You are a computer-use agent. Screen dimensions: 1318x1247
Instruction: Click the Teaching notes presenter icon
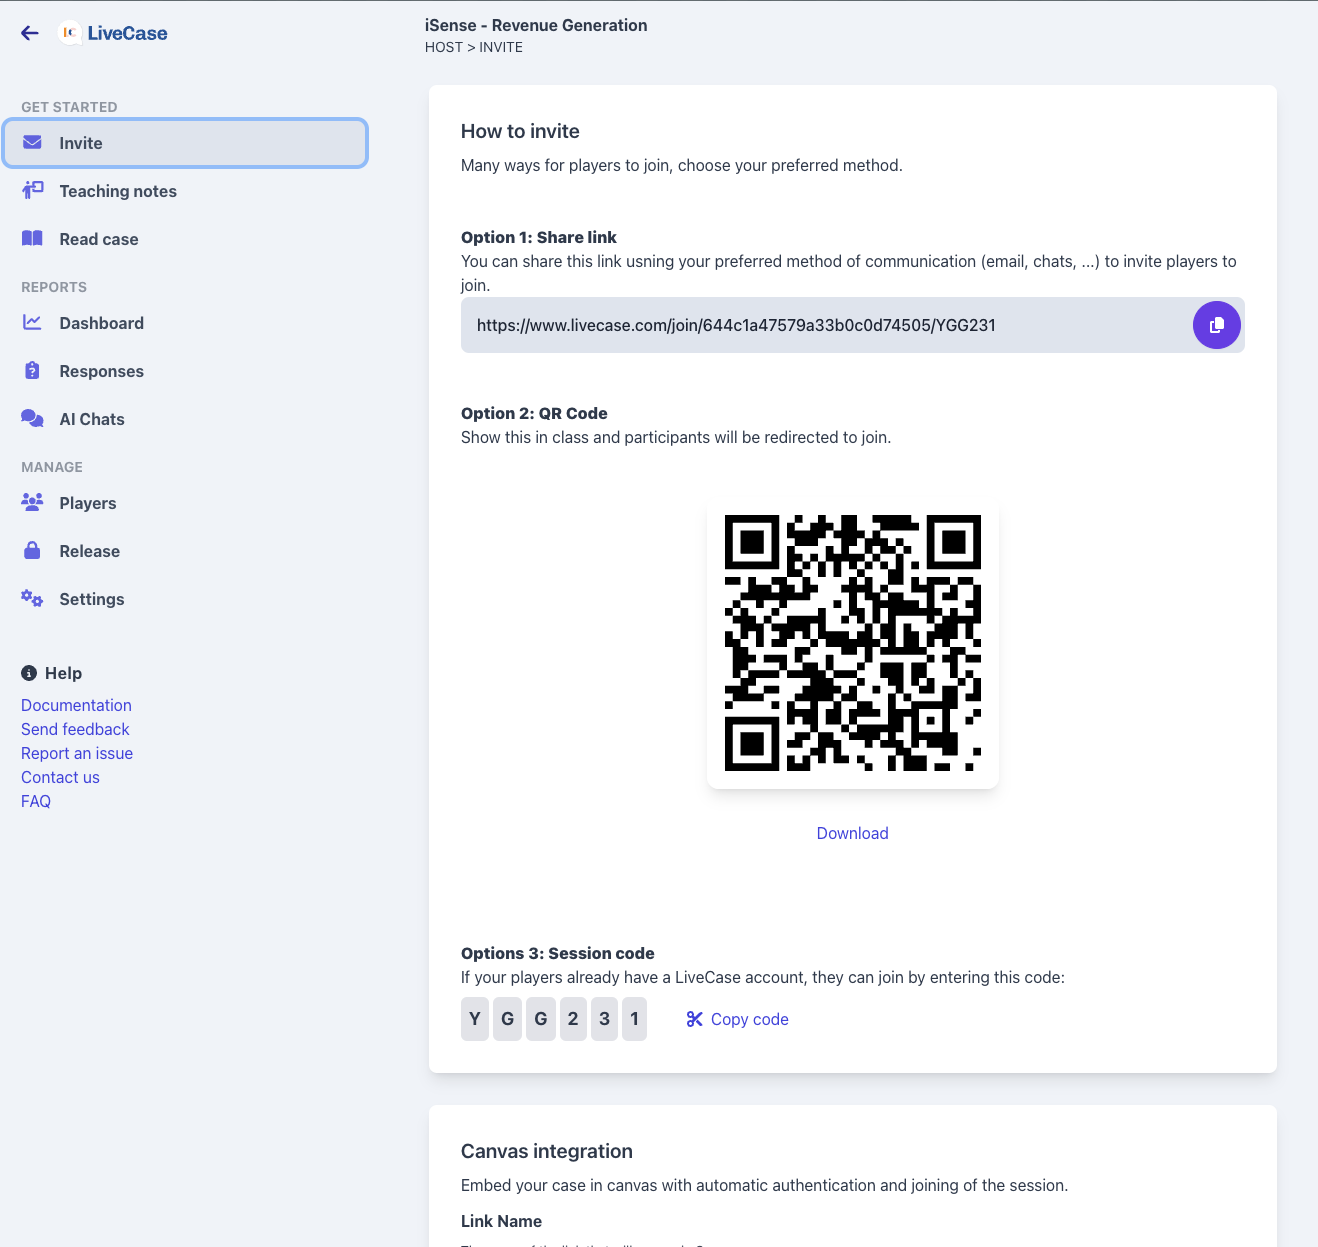point(32,190)
